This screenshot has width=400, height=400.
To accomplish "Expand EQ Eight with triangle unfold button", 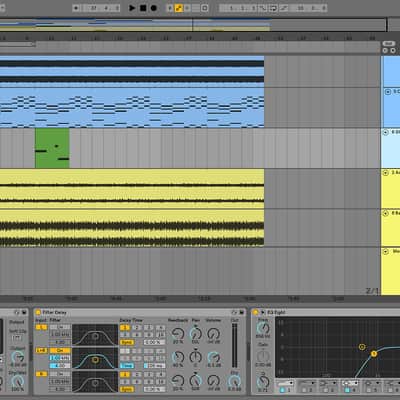I will tap(263, 312).
